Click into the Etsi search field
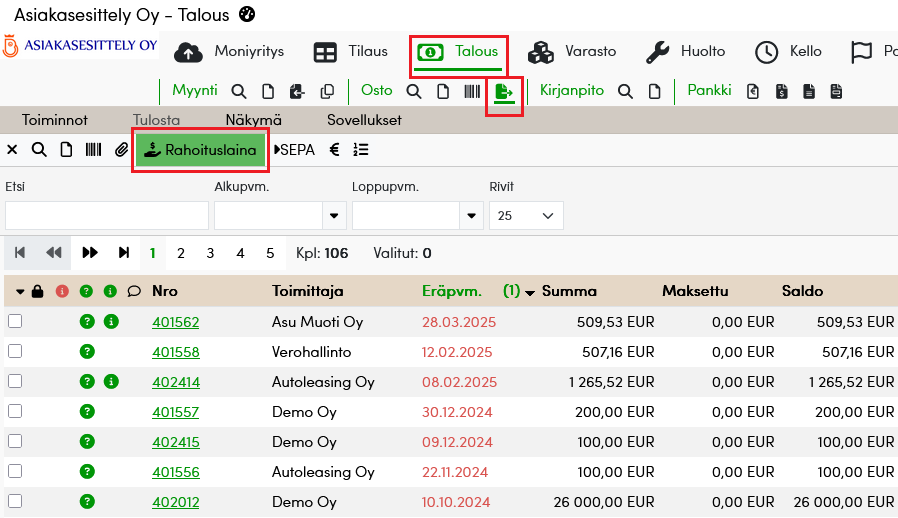 (x=107, y=216)
